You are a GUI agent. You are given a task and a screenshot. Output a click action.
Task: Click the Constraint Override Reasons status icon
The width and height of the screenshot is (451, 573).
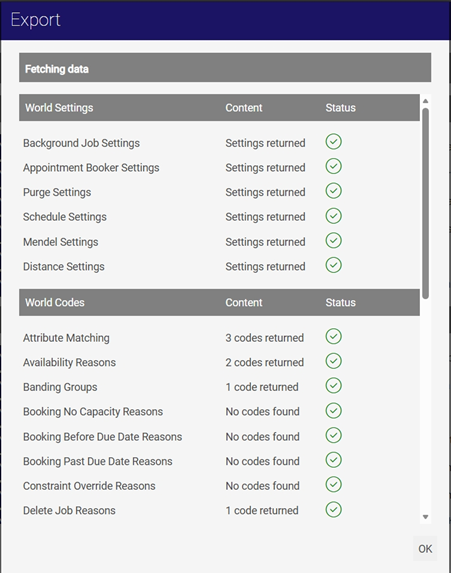click(333, 485)
